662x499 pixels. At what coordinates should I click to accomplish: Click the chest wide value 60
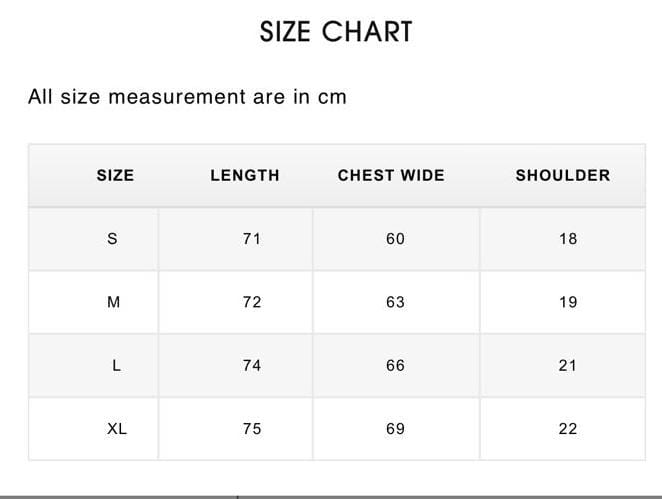pyautogui.click(x=396, y=239)
